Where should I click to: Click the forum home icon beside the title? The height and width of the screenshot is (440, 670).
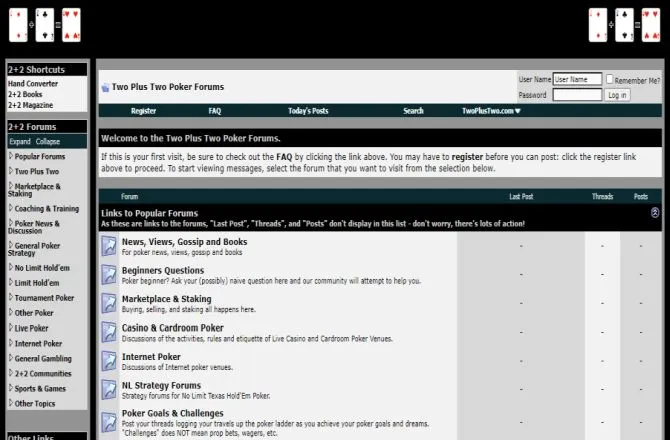click(x=105, y=88)
